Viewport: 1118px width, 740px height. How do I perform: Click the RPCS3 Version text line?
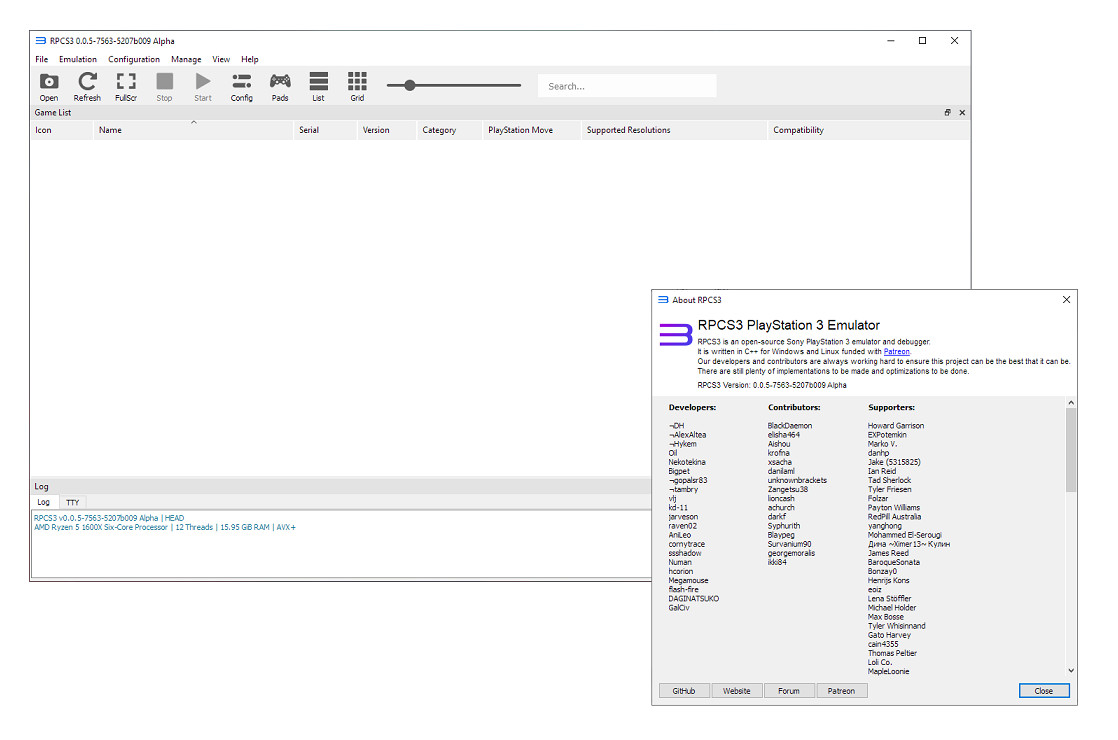coord(771,385)
